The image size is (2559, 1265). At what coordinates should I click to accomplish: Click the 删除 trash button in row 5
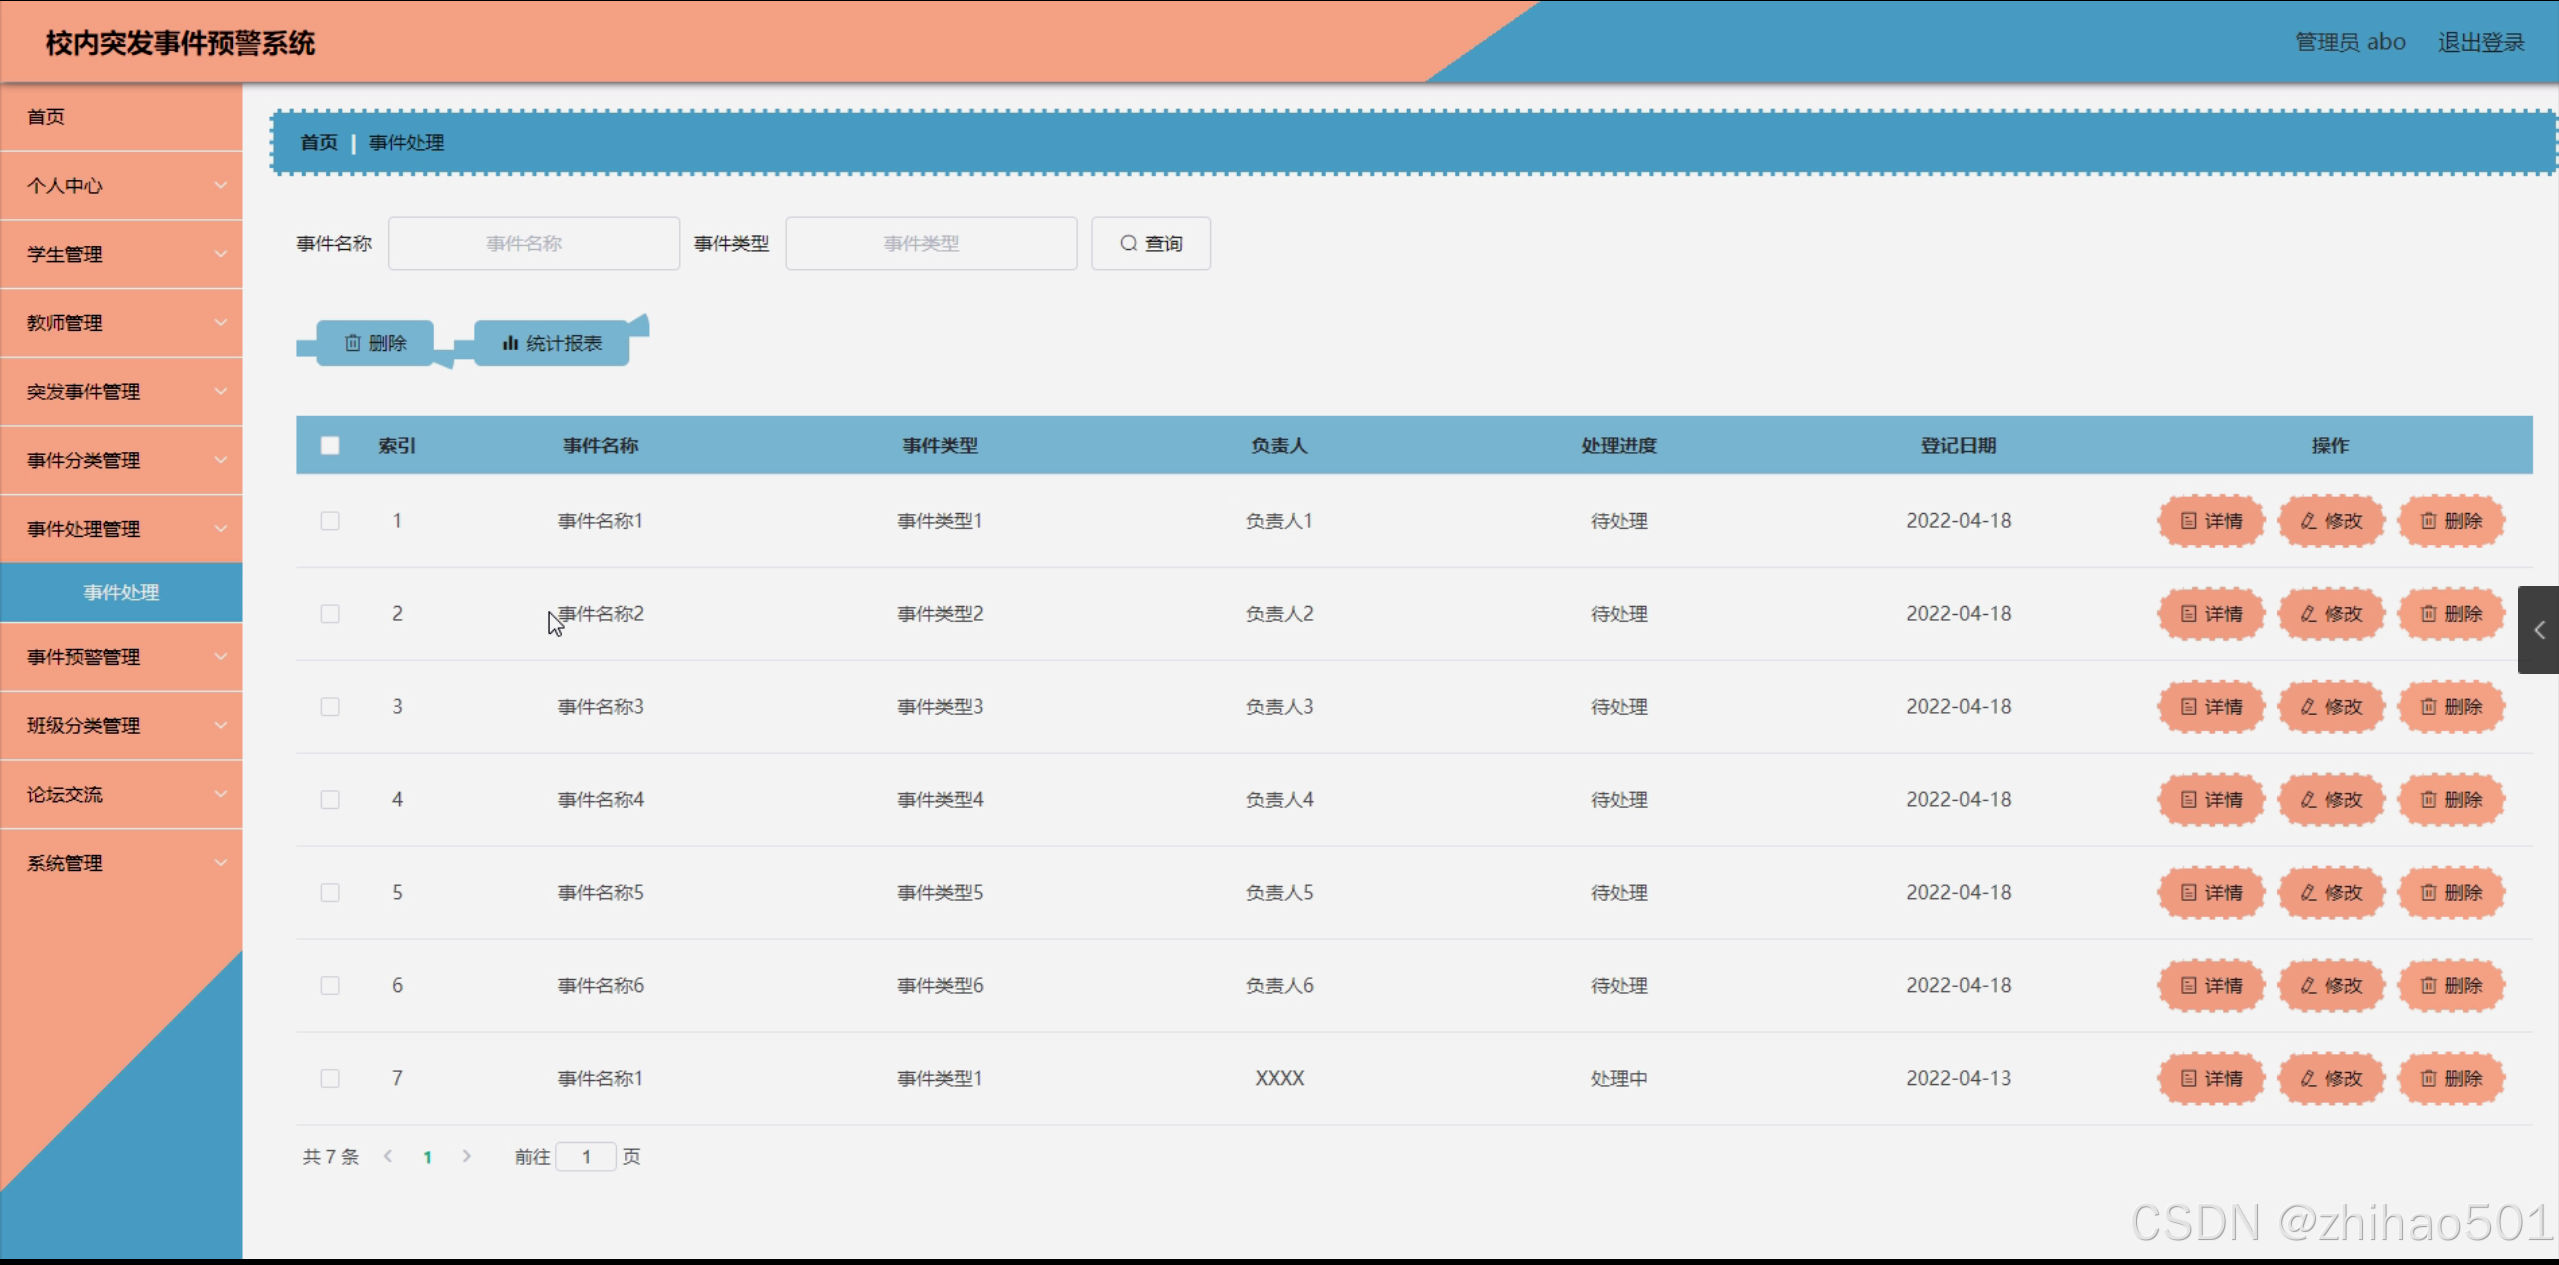2451,893
